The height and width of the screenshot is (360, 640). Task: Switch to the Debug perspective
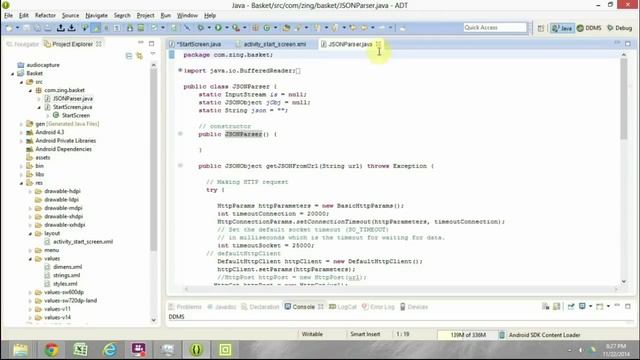click(620, 28)
